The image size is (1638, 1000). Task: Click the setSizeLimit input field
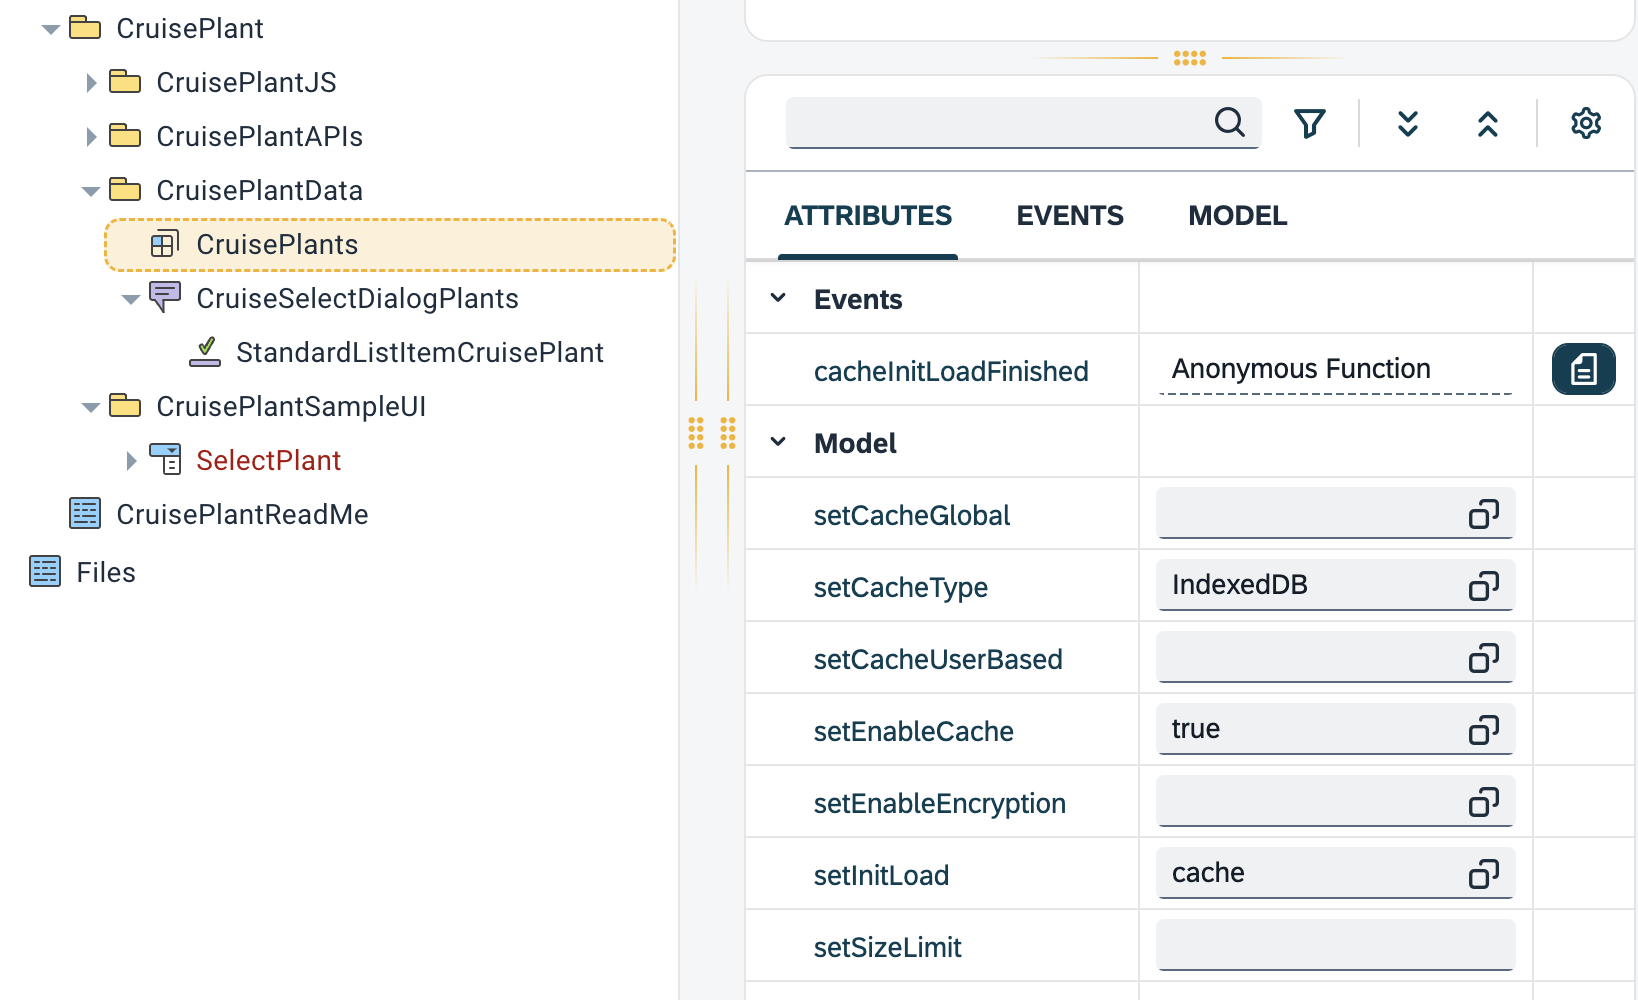(1335, 945)
